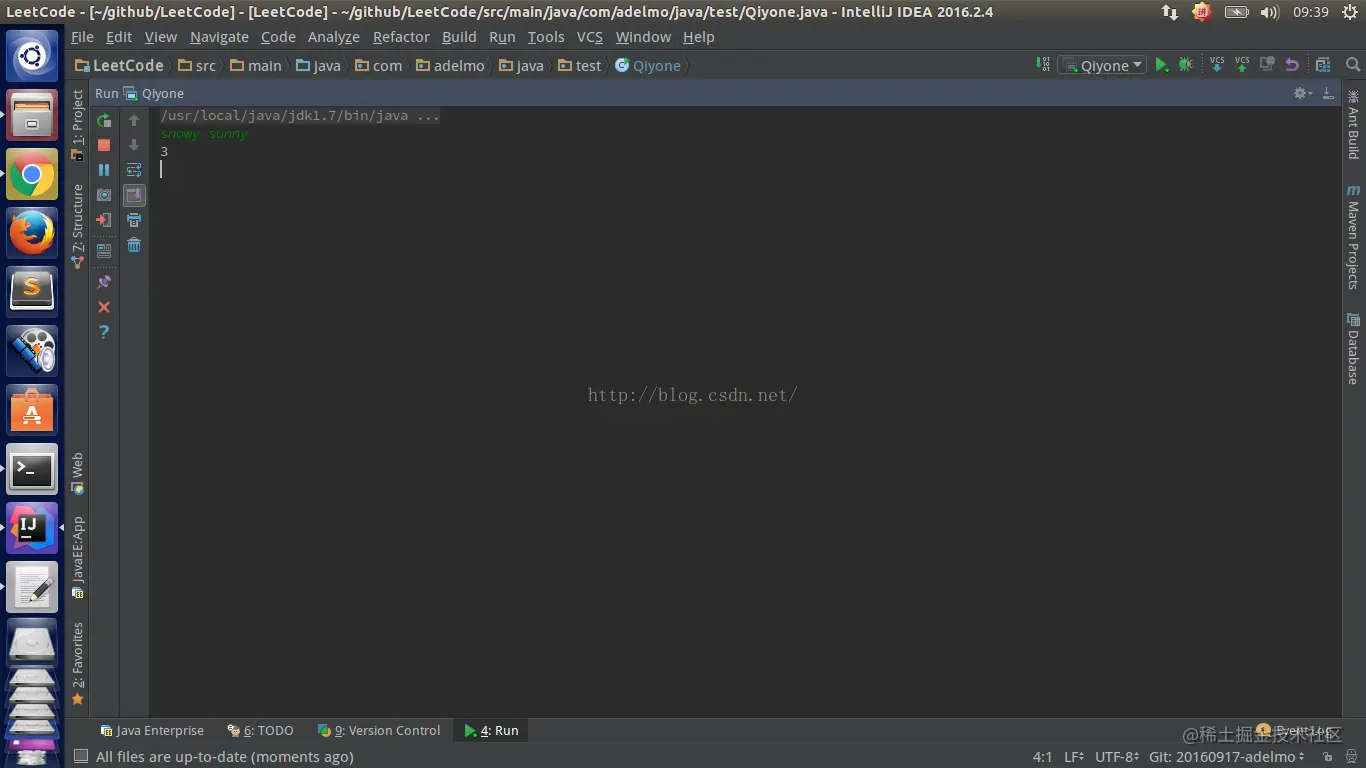Clear console with the trash can icon

tap(134, 245)
